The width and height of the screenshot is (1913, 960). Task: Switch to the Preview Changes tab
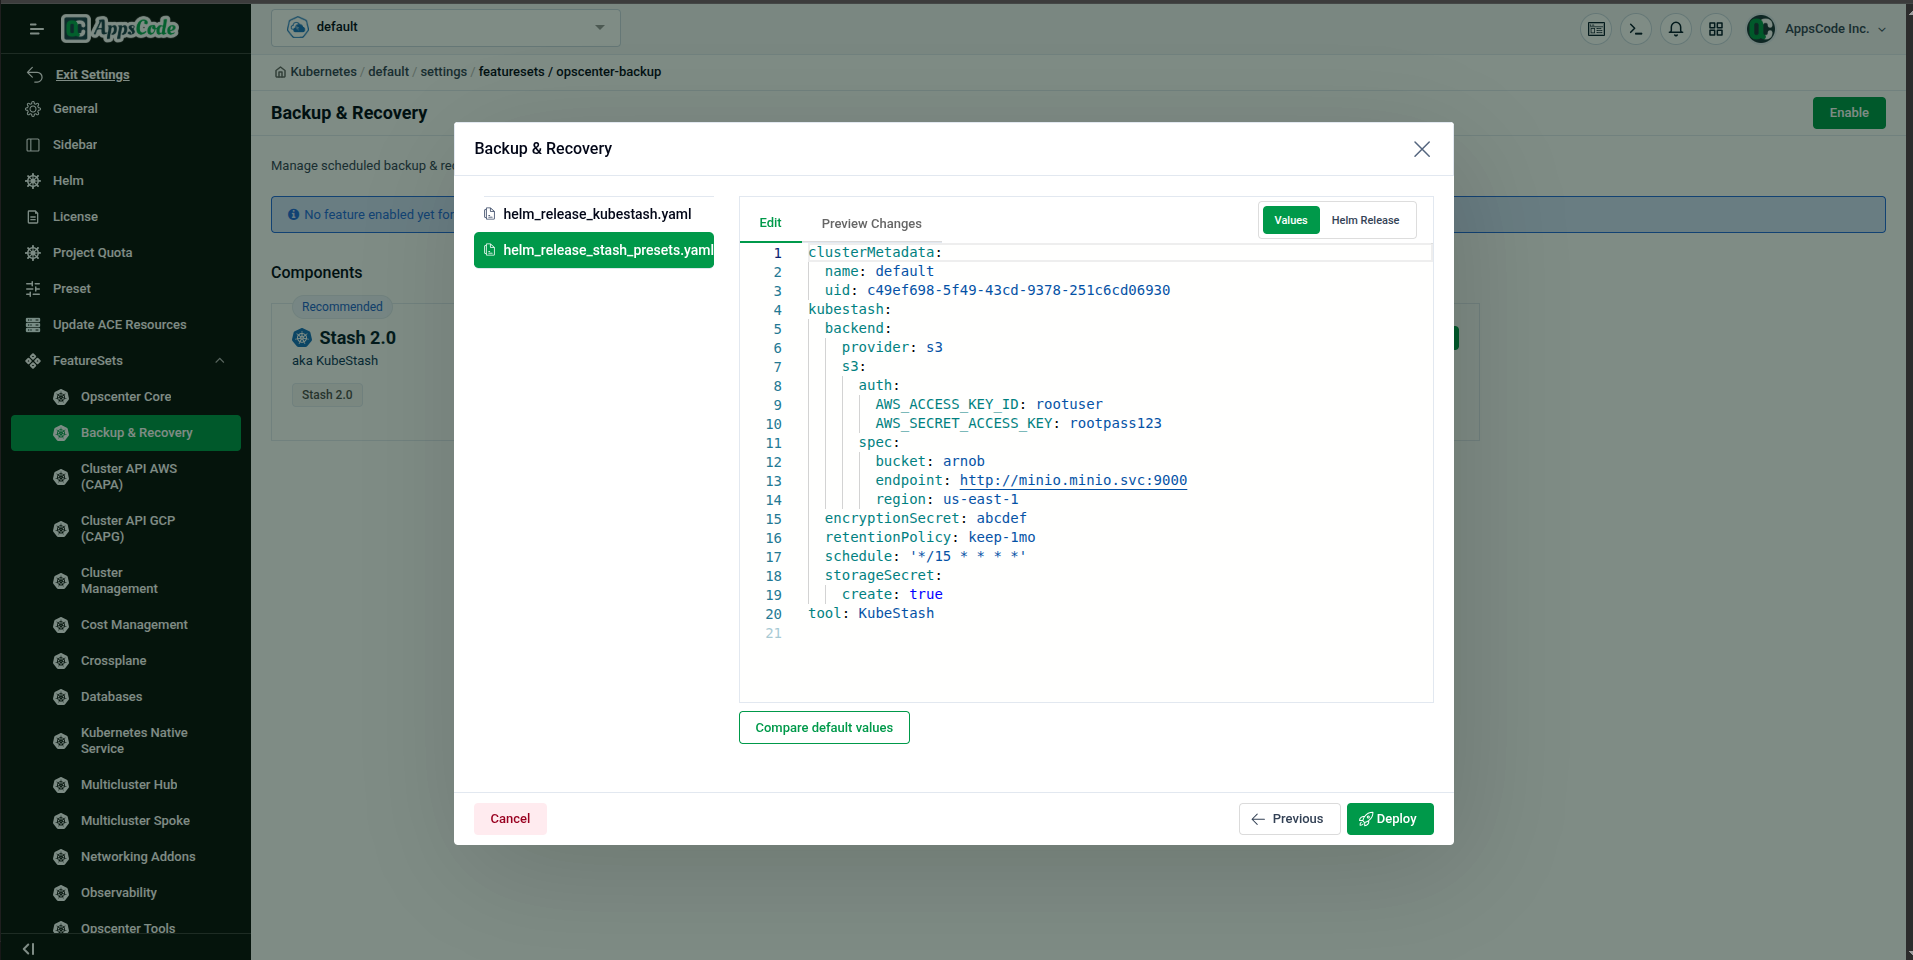point(871,223)
